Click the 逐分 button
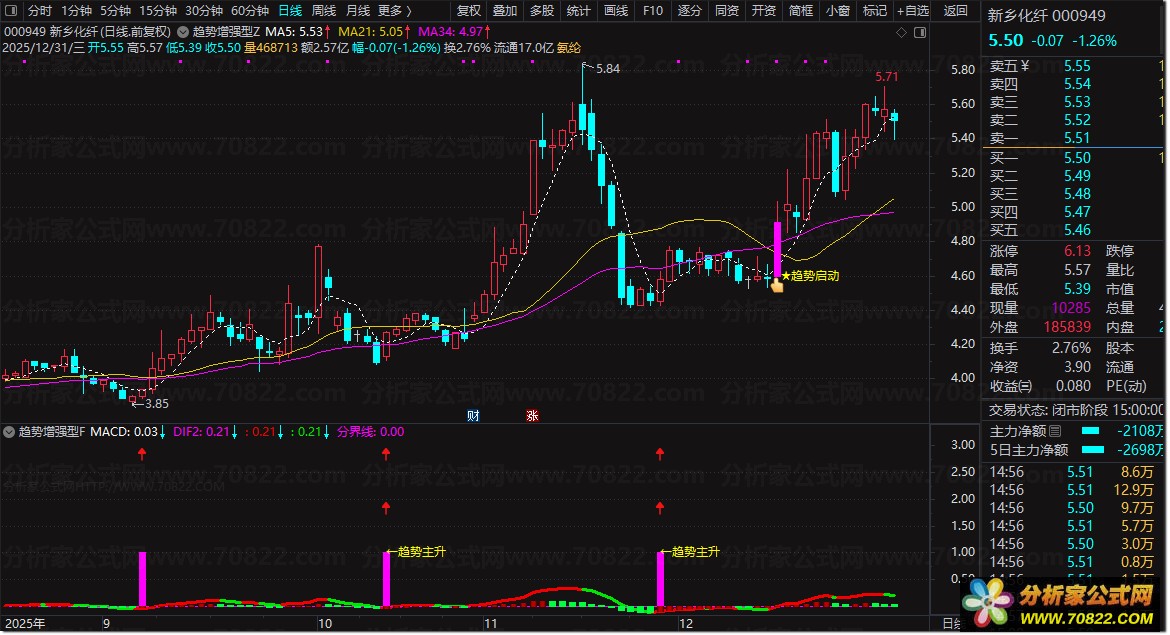Viewport: 1170px width, 635px height. (689, 10)
